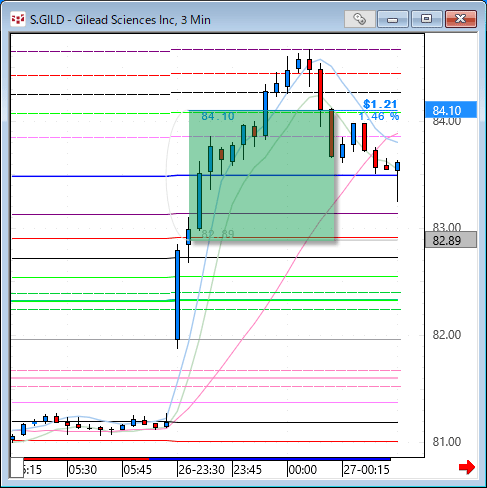This screenshot has height=488, width=487.
Task: Click the tall blue gap-up candle
Action: click(x=177, y=295)
